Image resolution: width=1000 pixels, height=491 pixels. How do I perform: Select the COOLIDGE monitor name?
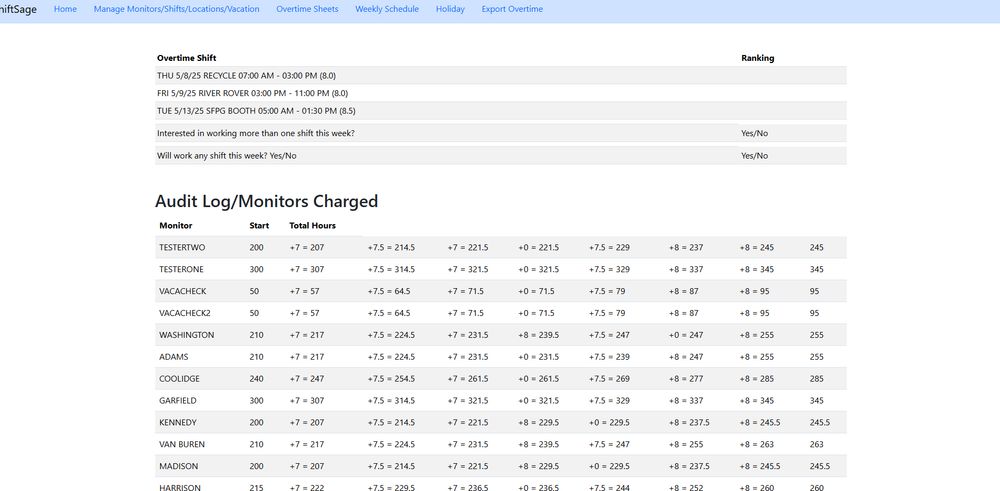pyautogui.click(x=179, y=379)
